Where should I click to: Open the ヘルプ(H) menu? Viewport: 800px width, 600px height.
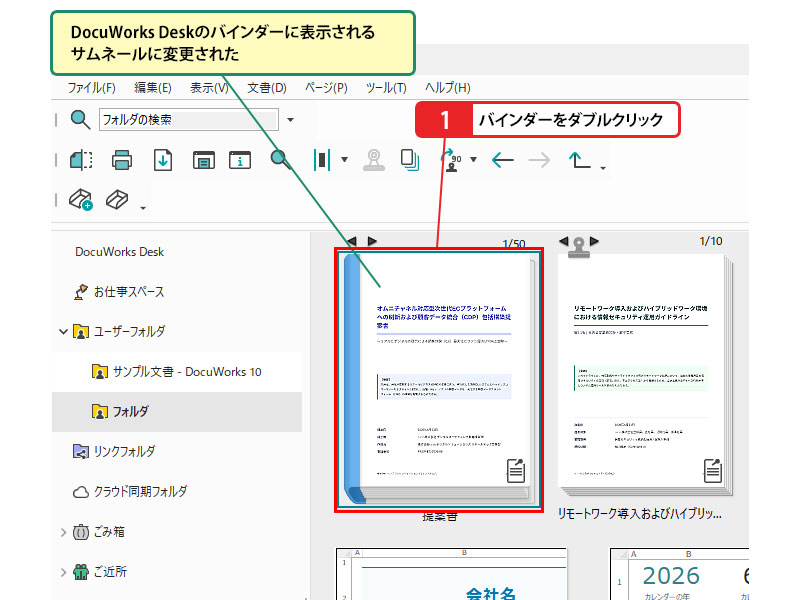[448, 88]
